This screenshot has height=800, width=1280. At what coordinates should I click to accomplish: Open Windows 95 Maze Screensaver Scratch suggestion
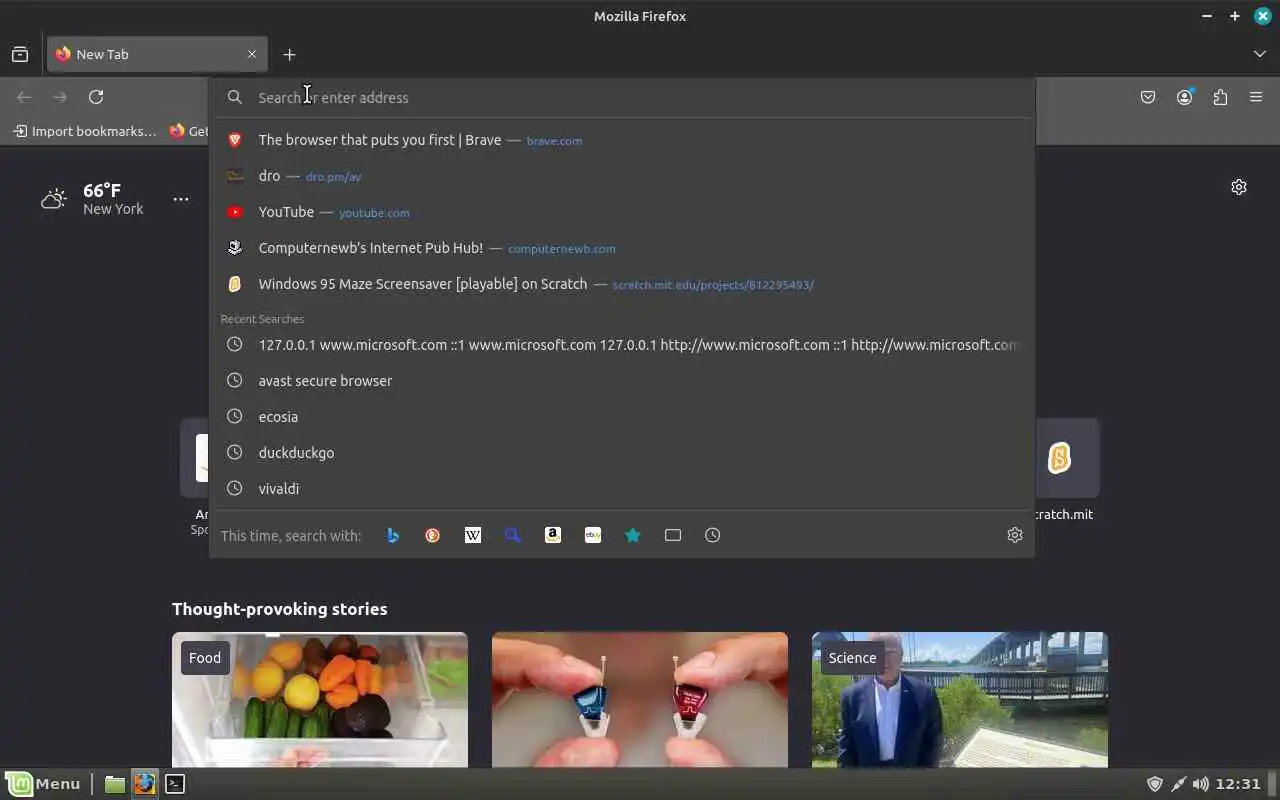[x=622, y=284]
